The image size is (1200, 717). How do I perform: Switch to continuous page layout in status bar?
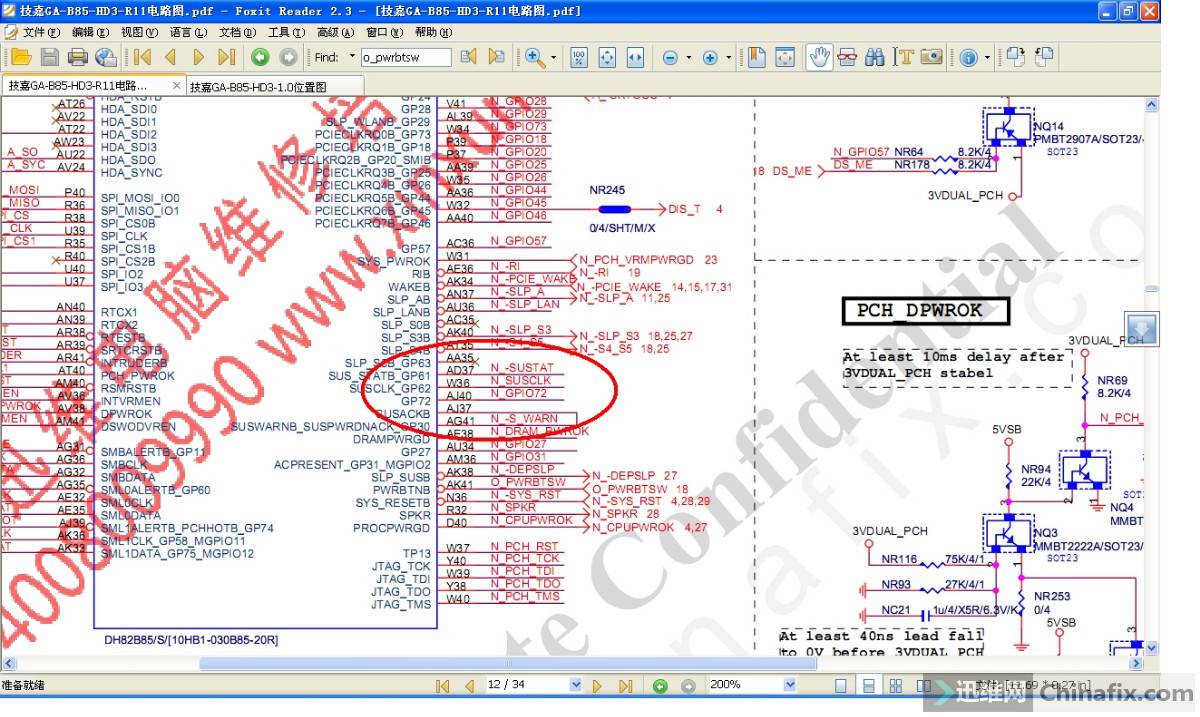[x=869, y=686]
